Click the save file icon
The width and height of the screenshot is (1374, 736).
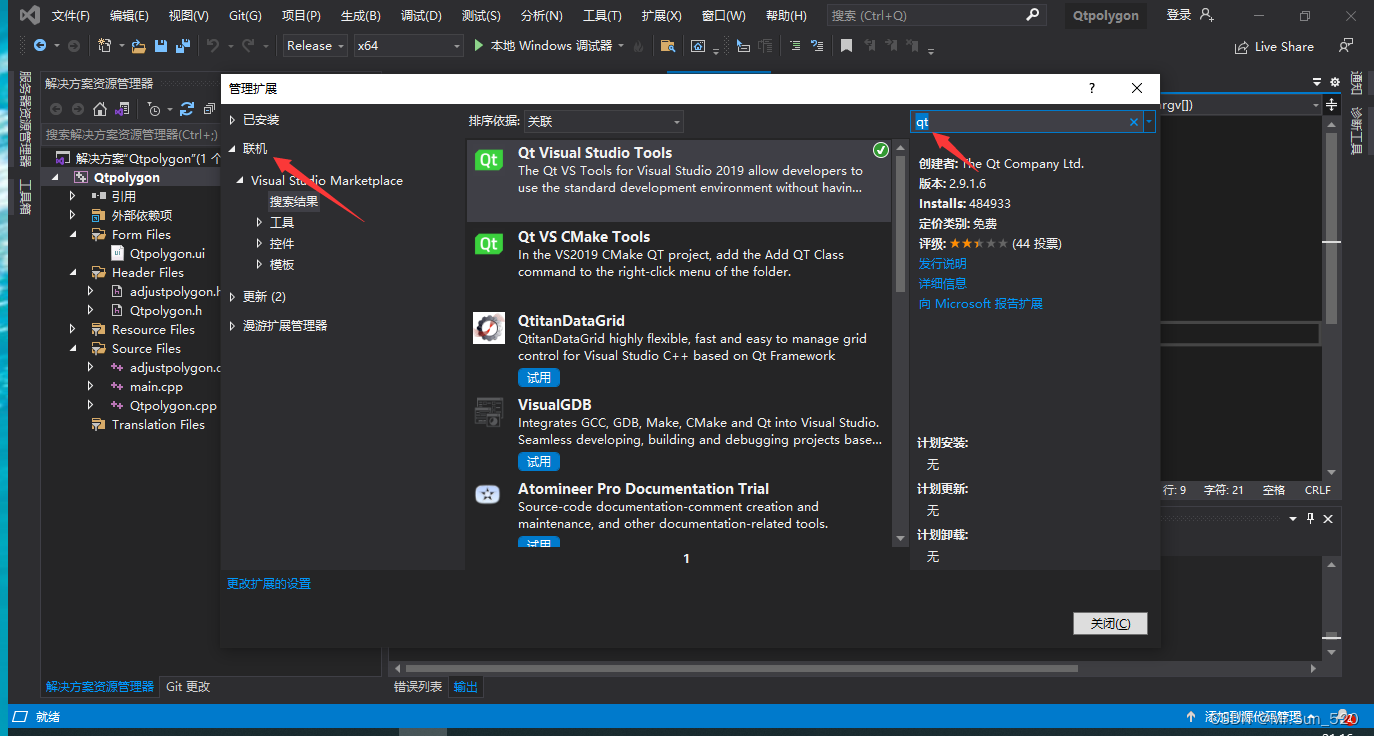[x=161, y=46]
